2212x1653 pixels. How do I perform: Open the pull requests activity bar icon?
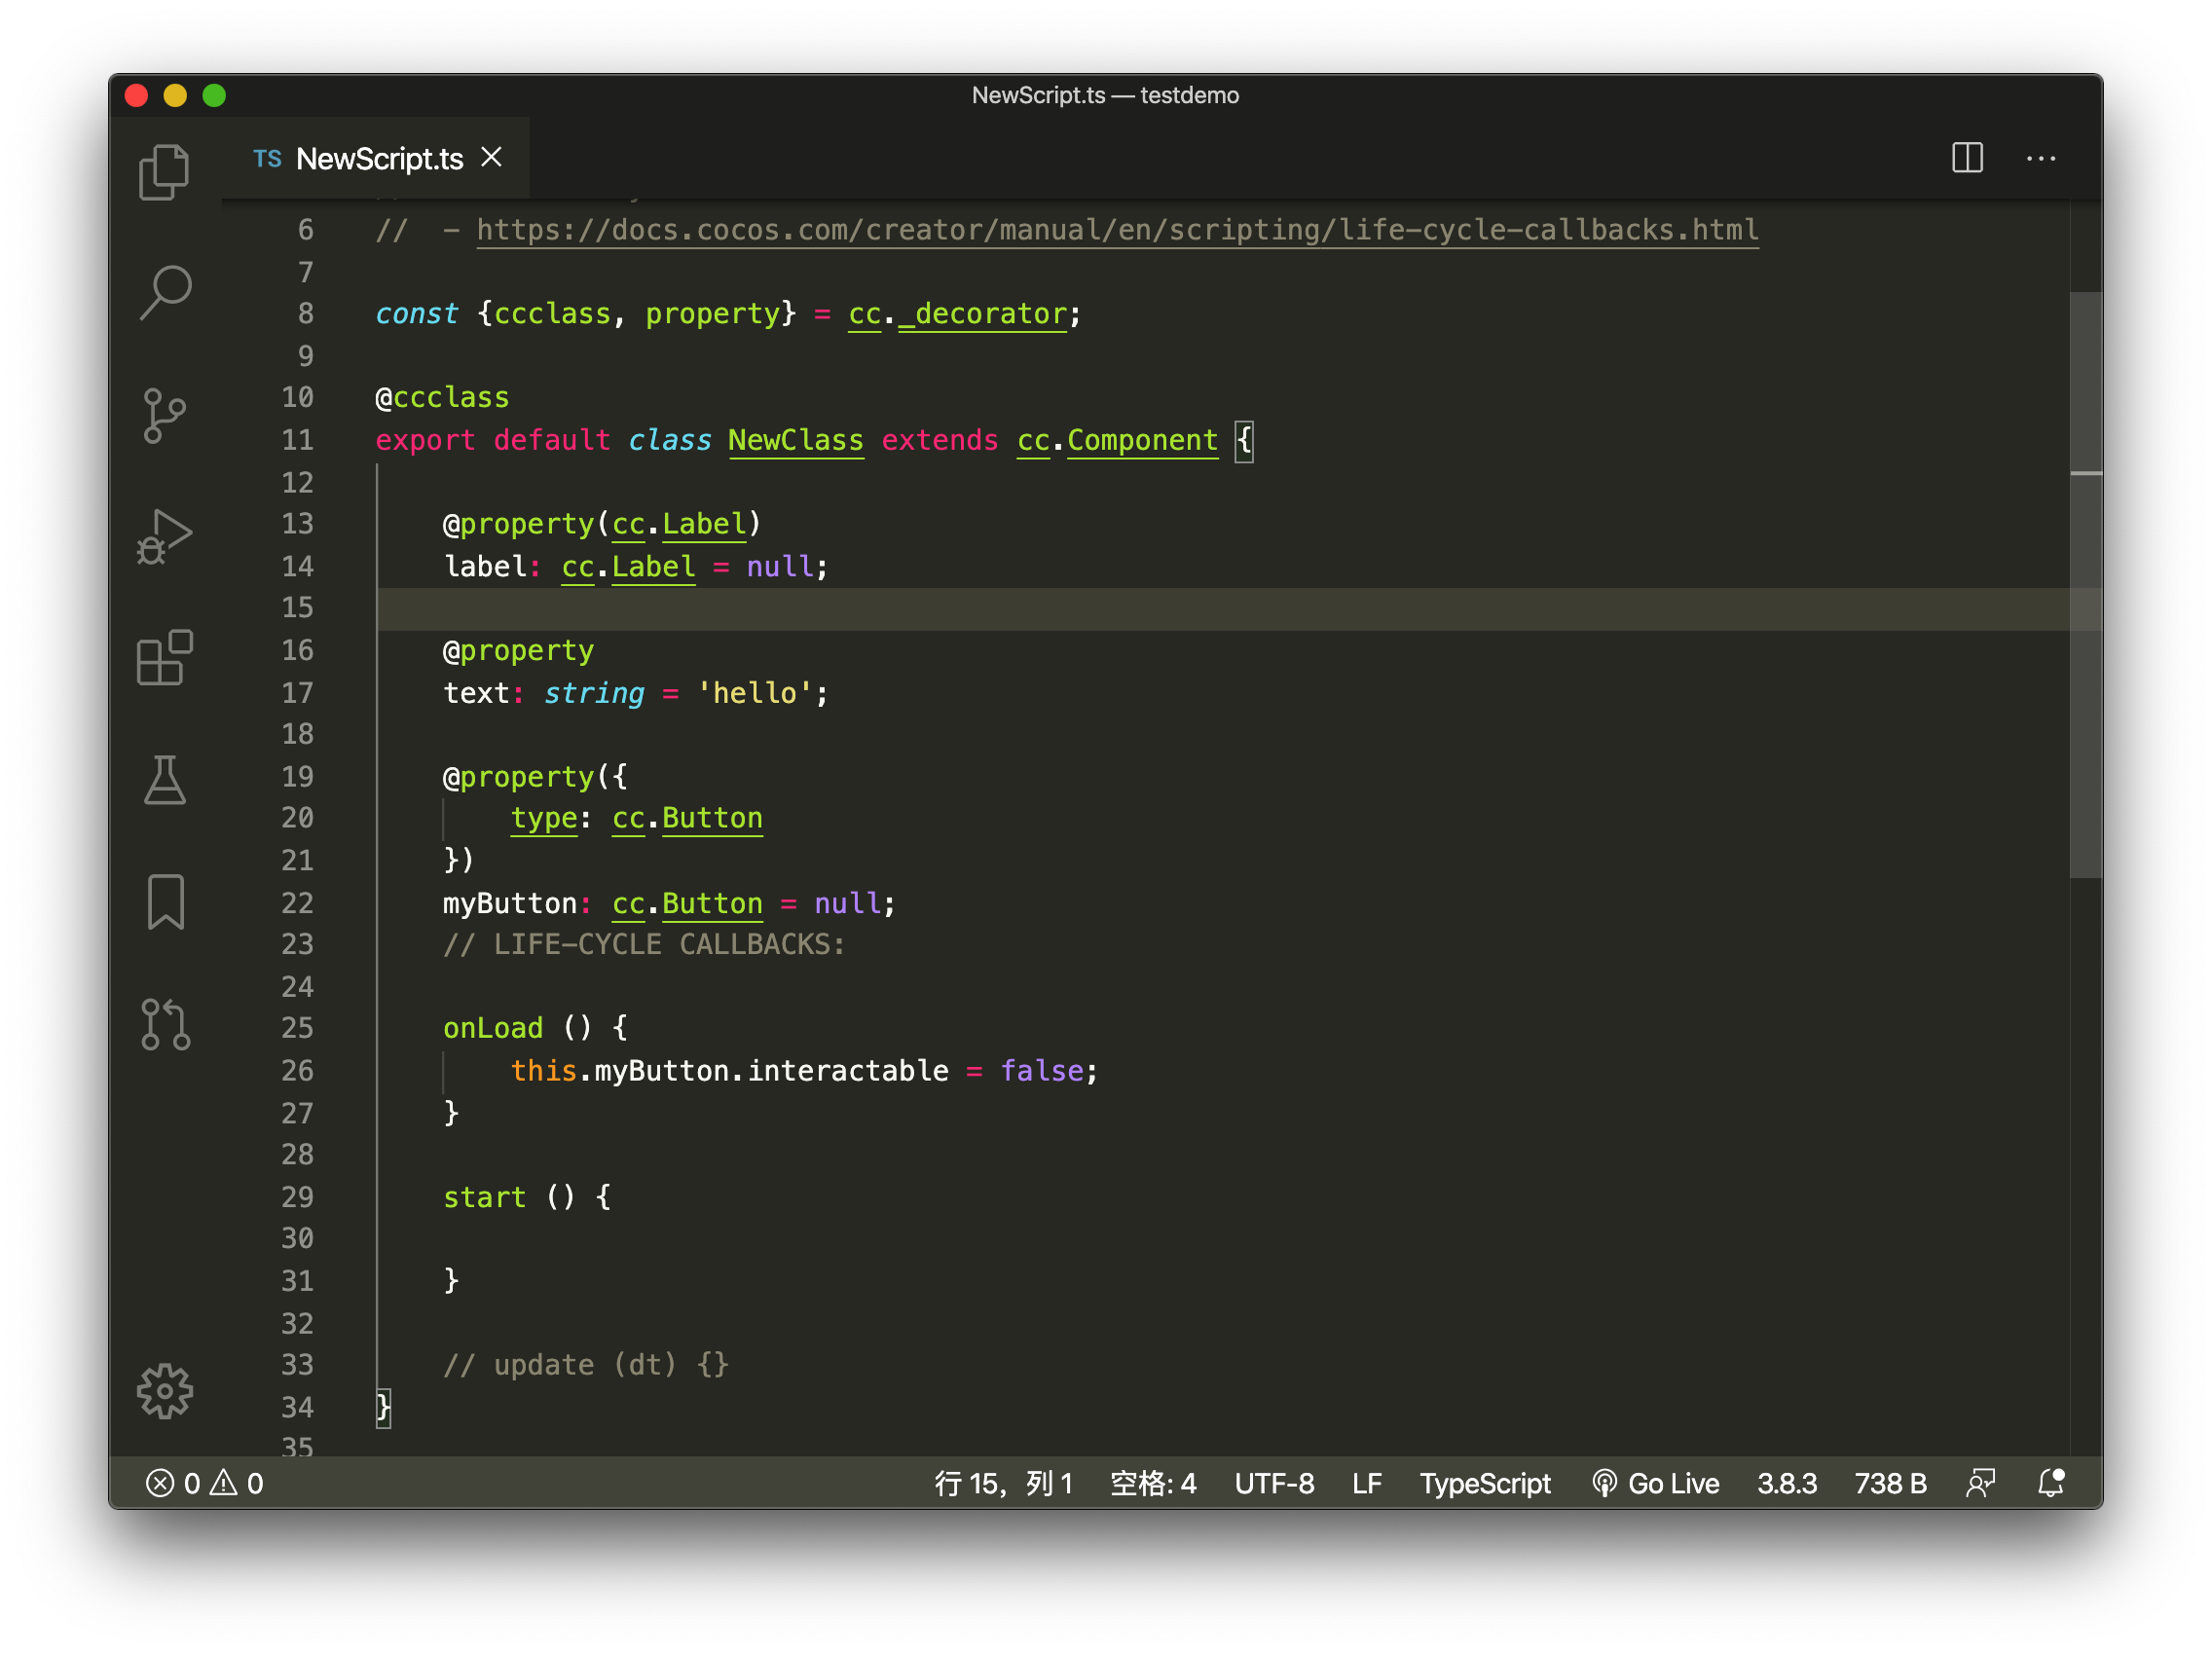[x=164, y=1024]
